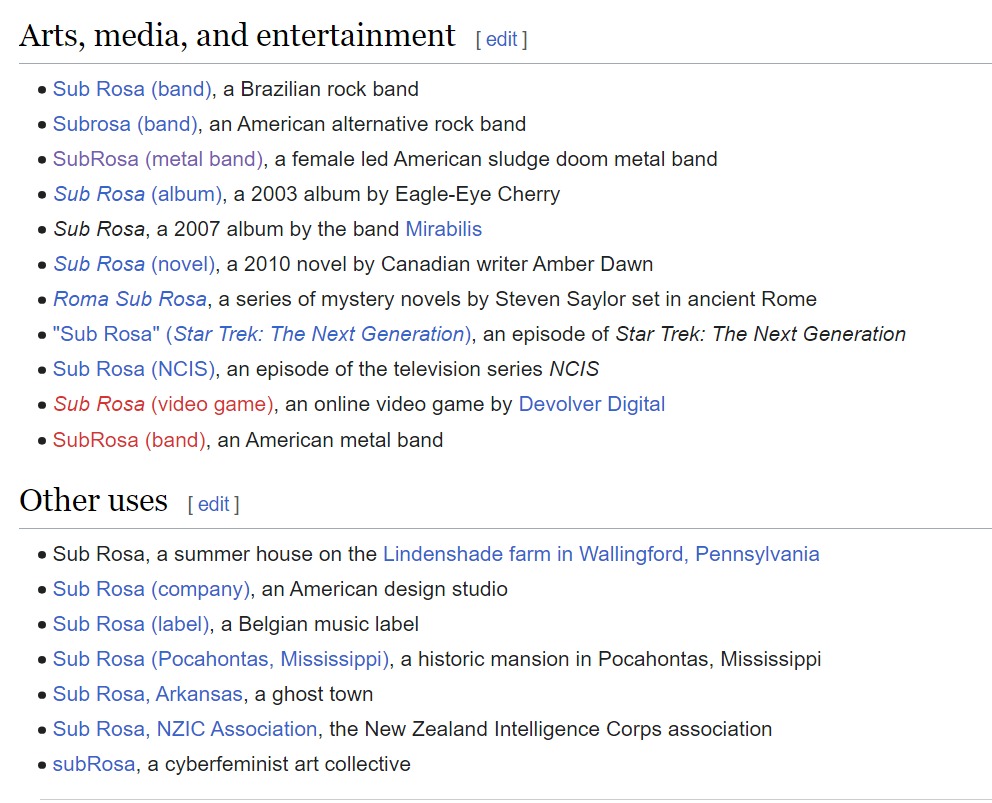The width and height of the screenshot is (992, 803).
Task: Click red SubRosa (band) metal band link
Action: [129, 440]
